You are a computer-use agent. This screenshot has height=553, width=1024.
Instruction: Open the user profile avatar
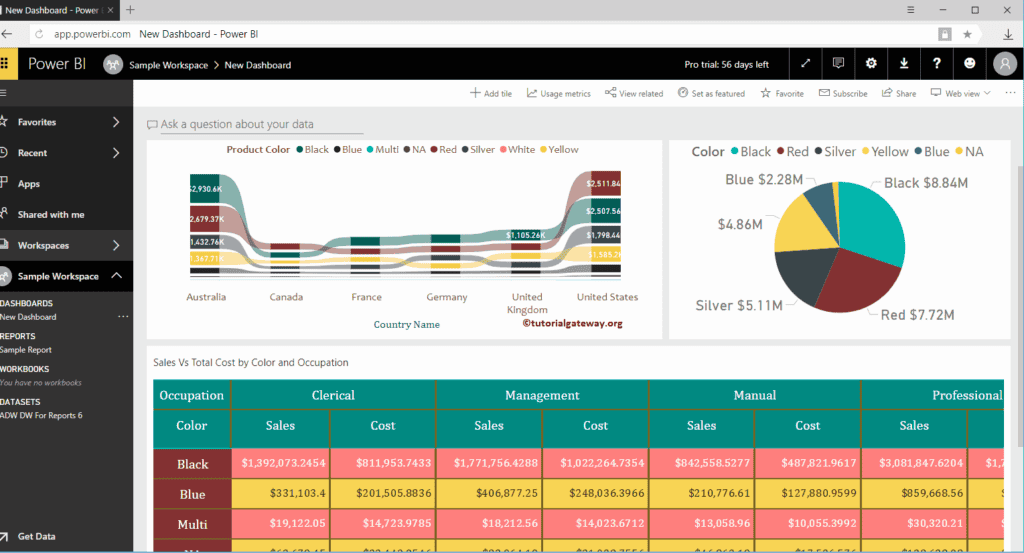(x=1004, y=64)
